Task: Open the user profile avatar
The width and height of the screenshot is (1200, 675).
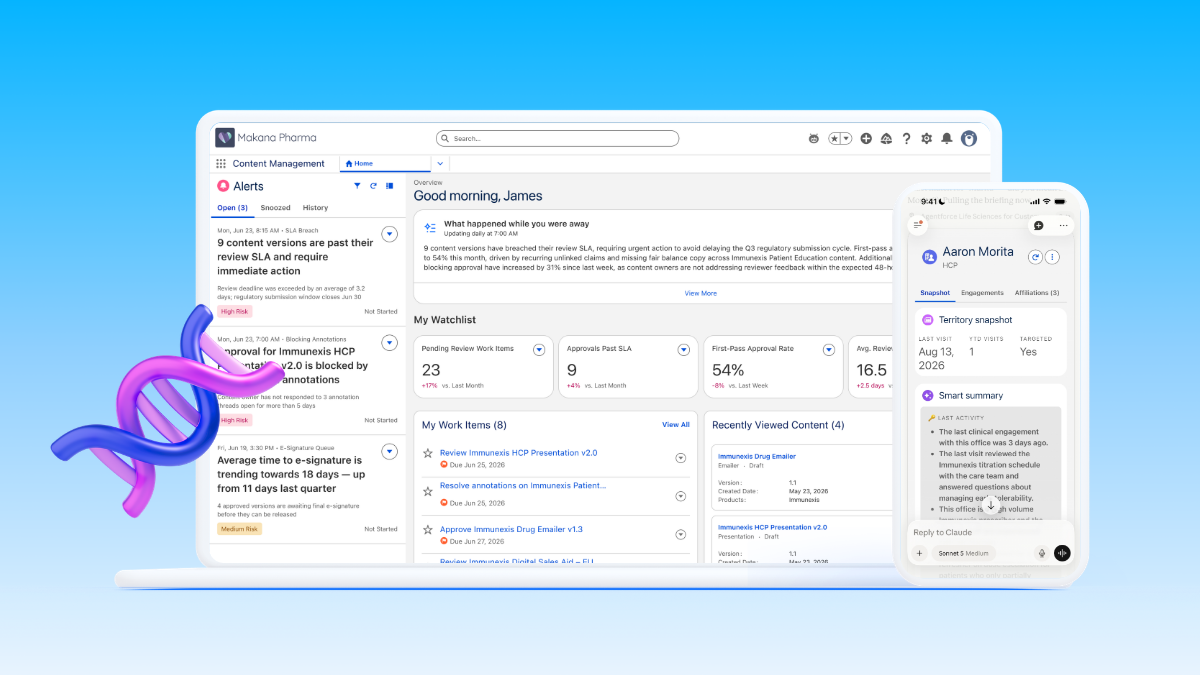Action: coord(969,139)
